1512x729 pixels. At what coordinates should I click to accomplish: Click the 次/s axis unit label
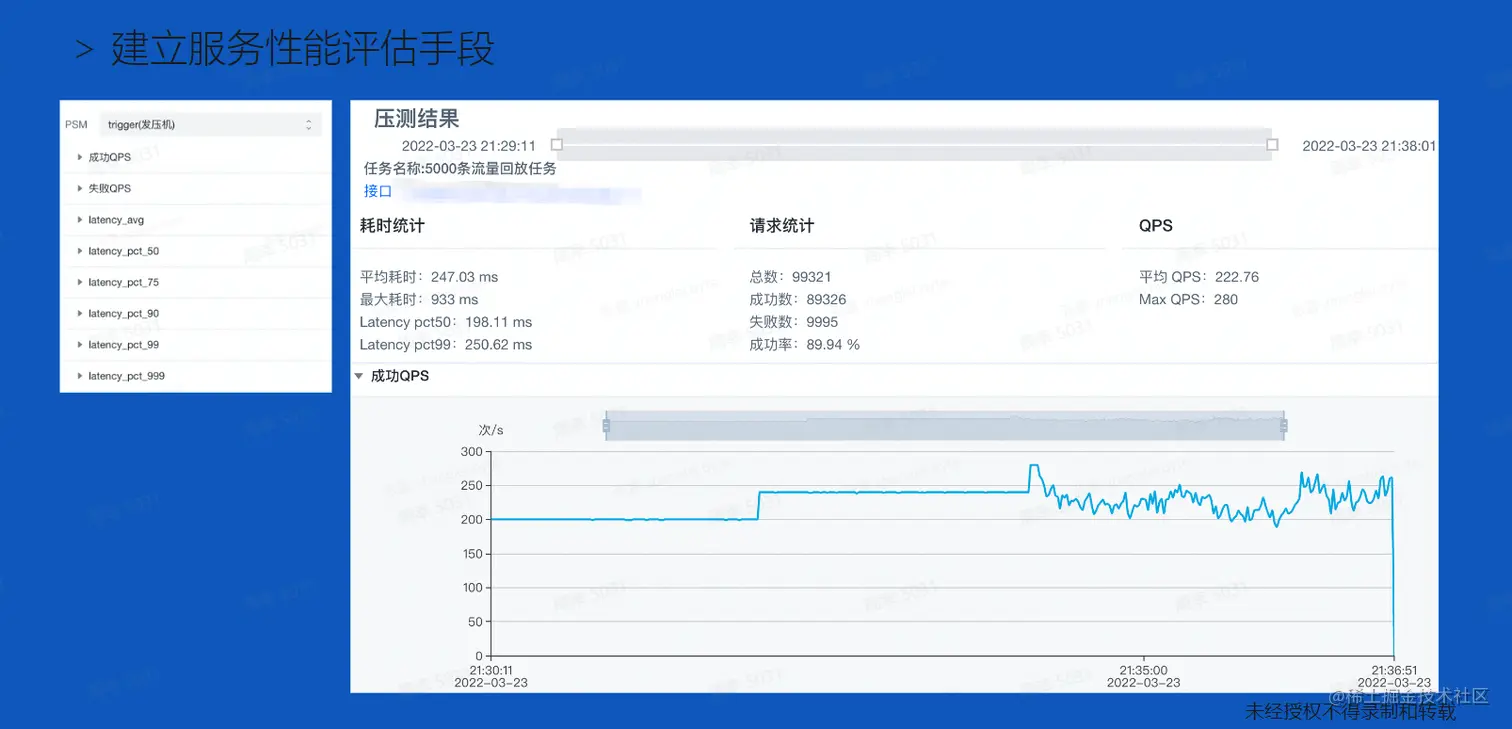tap(491, 430)
